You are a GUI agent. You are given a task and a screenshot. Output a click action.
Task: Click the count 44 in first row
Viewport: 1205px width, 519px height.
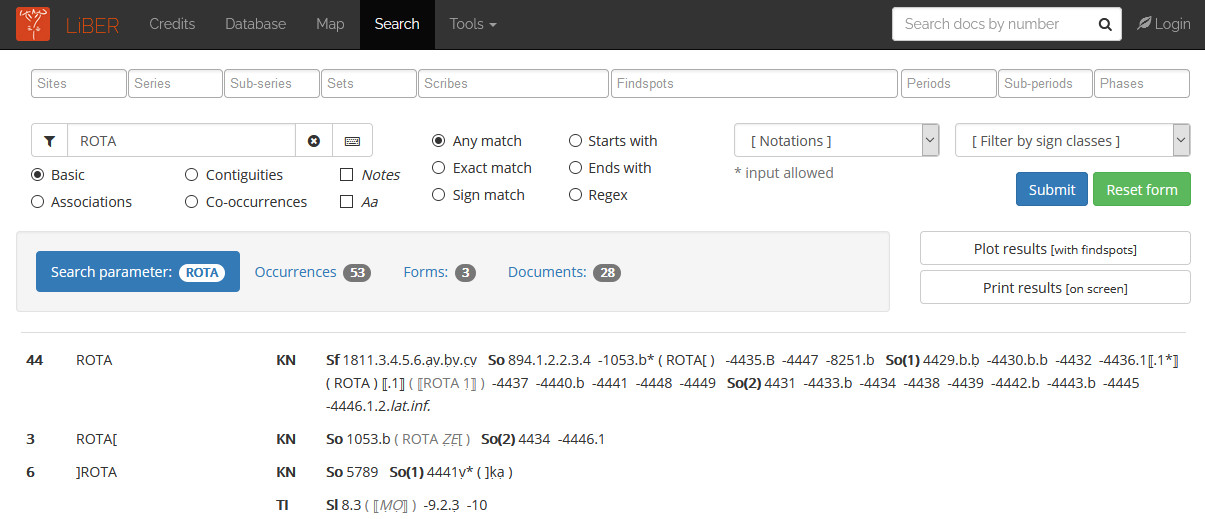pos(34,360)
